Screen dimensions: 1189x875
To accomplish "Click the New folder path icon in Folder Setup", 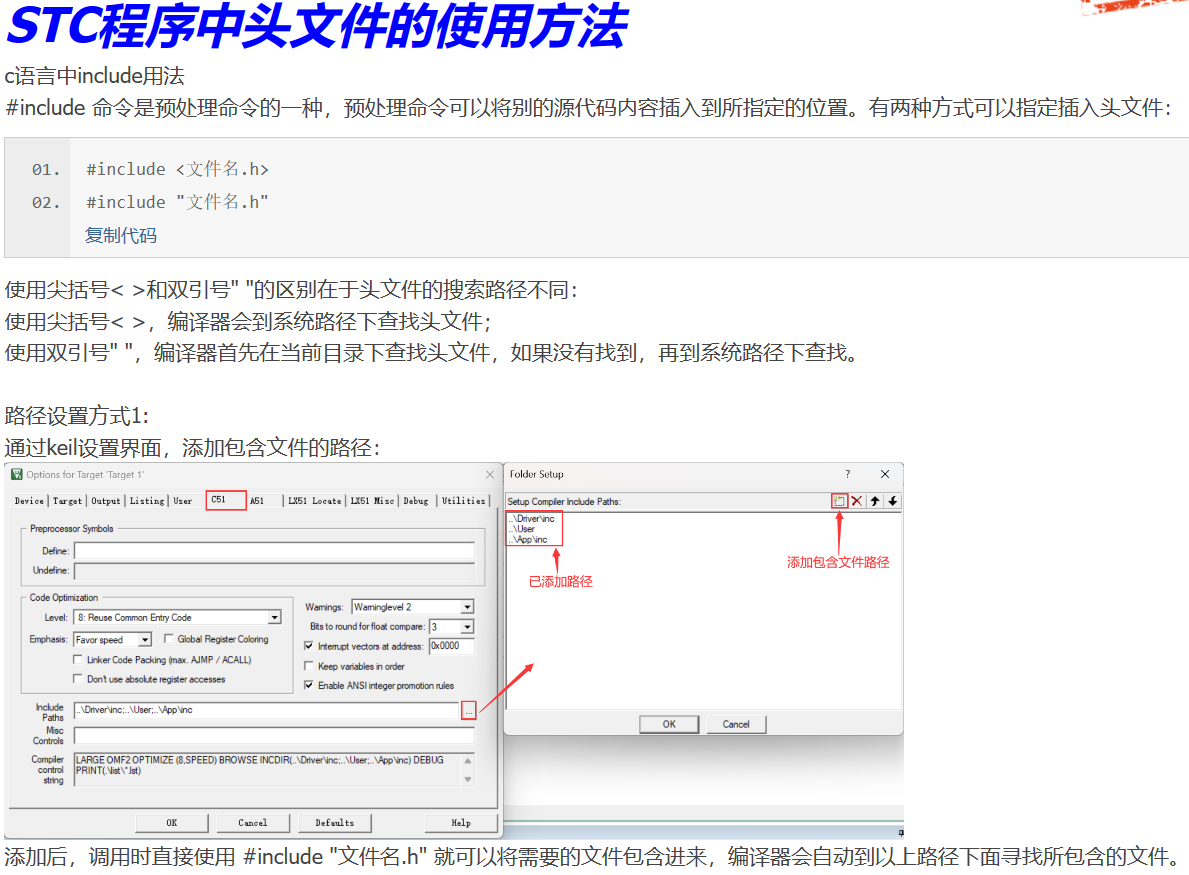I will [x=839, y=501].
